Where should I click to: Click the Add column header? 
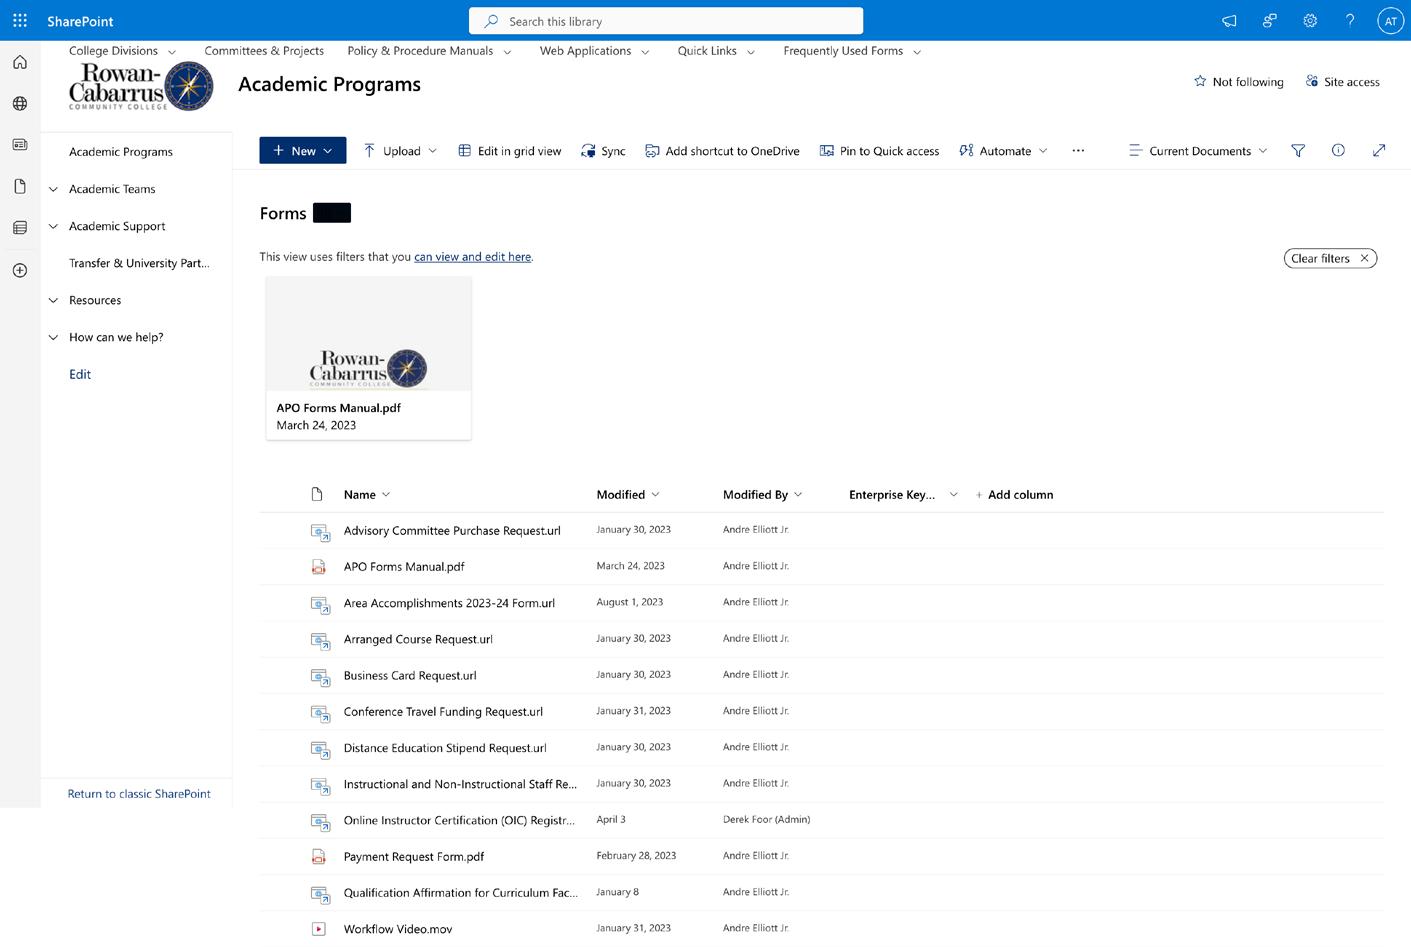tap(1014, 494)
